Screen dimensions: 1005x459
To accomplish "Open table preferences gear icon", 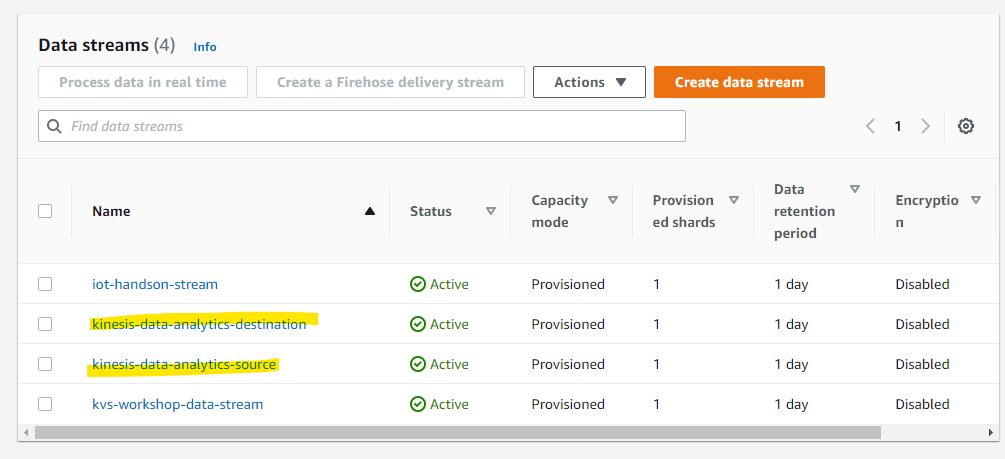I will [x=965, y=126].
